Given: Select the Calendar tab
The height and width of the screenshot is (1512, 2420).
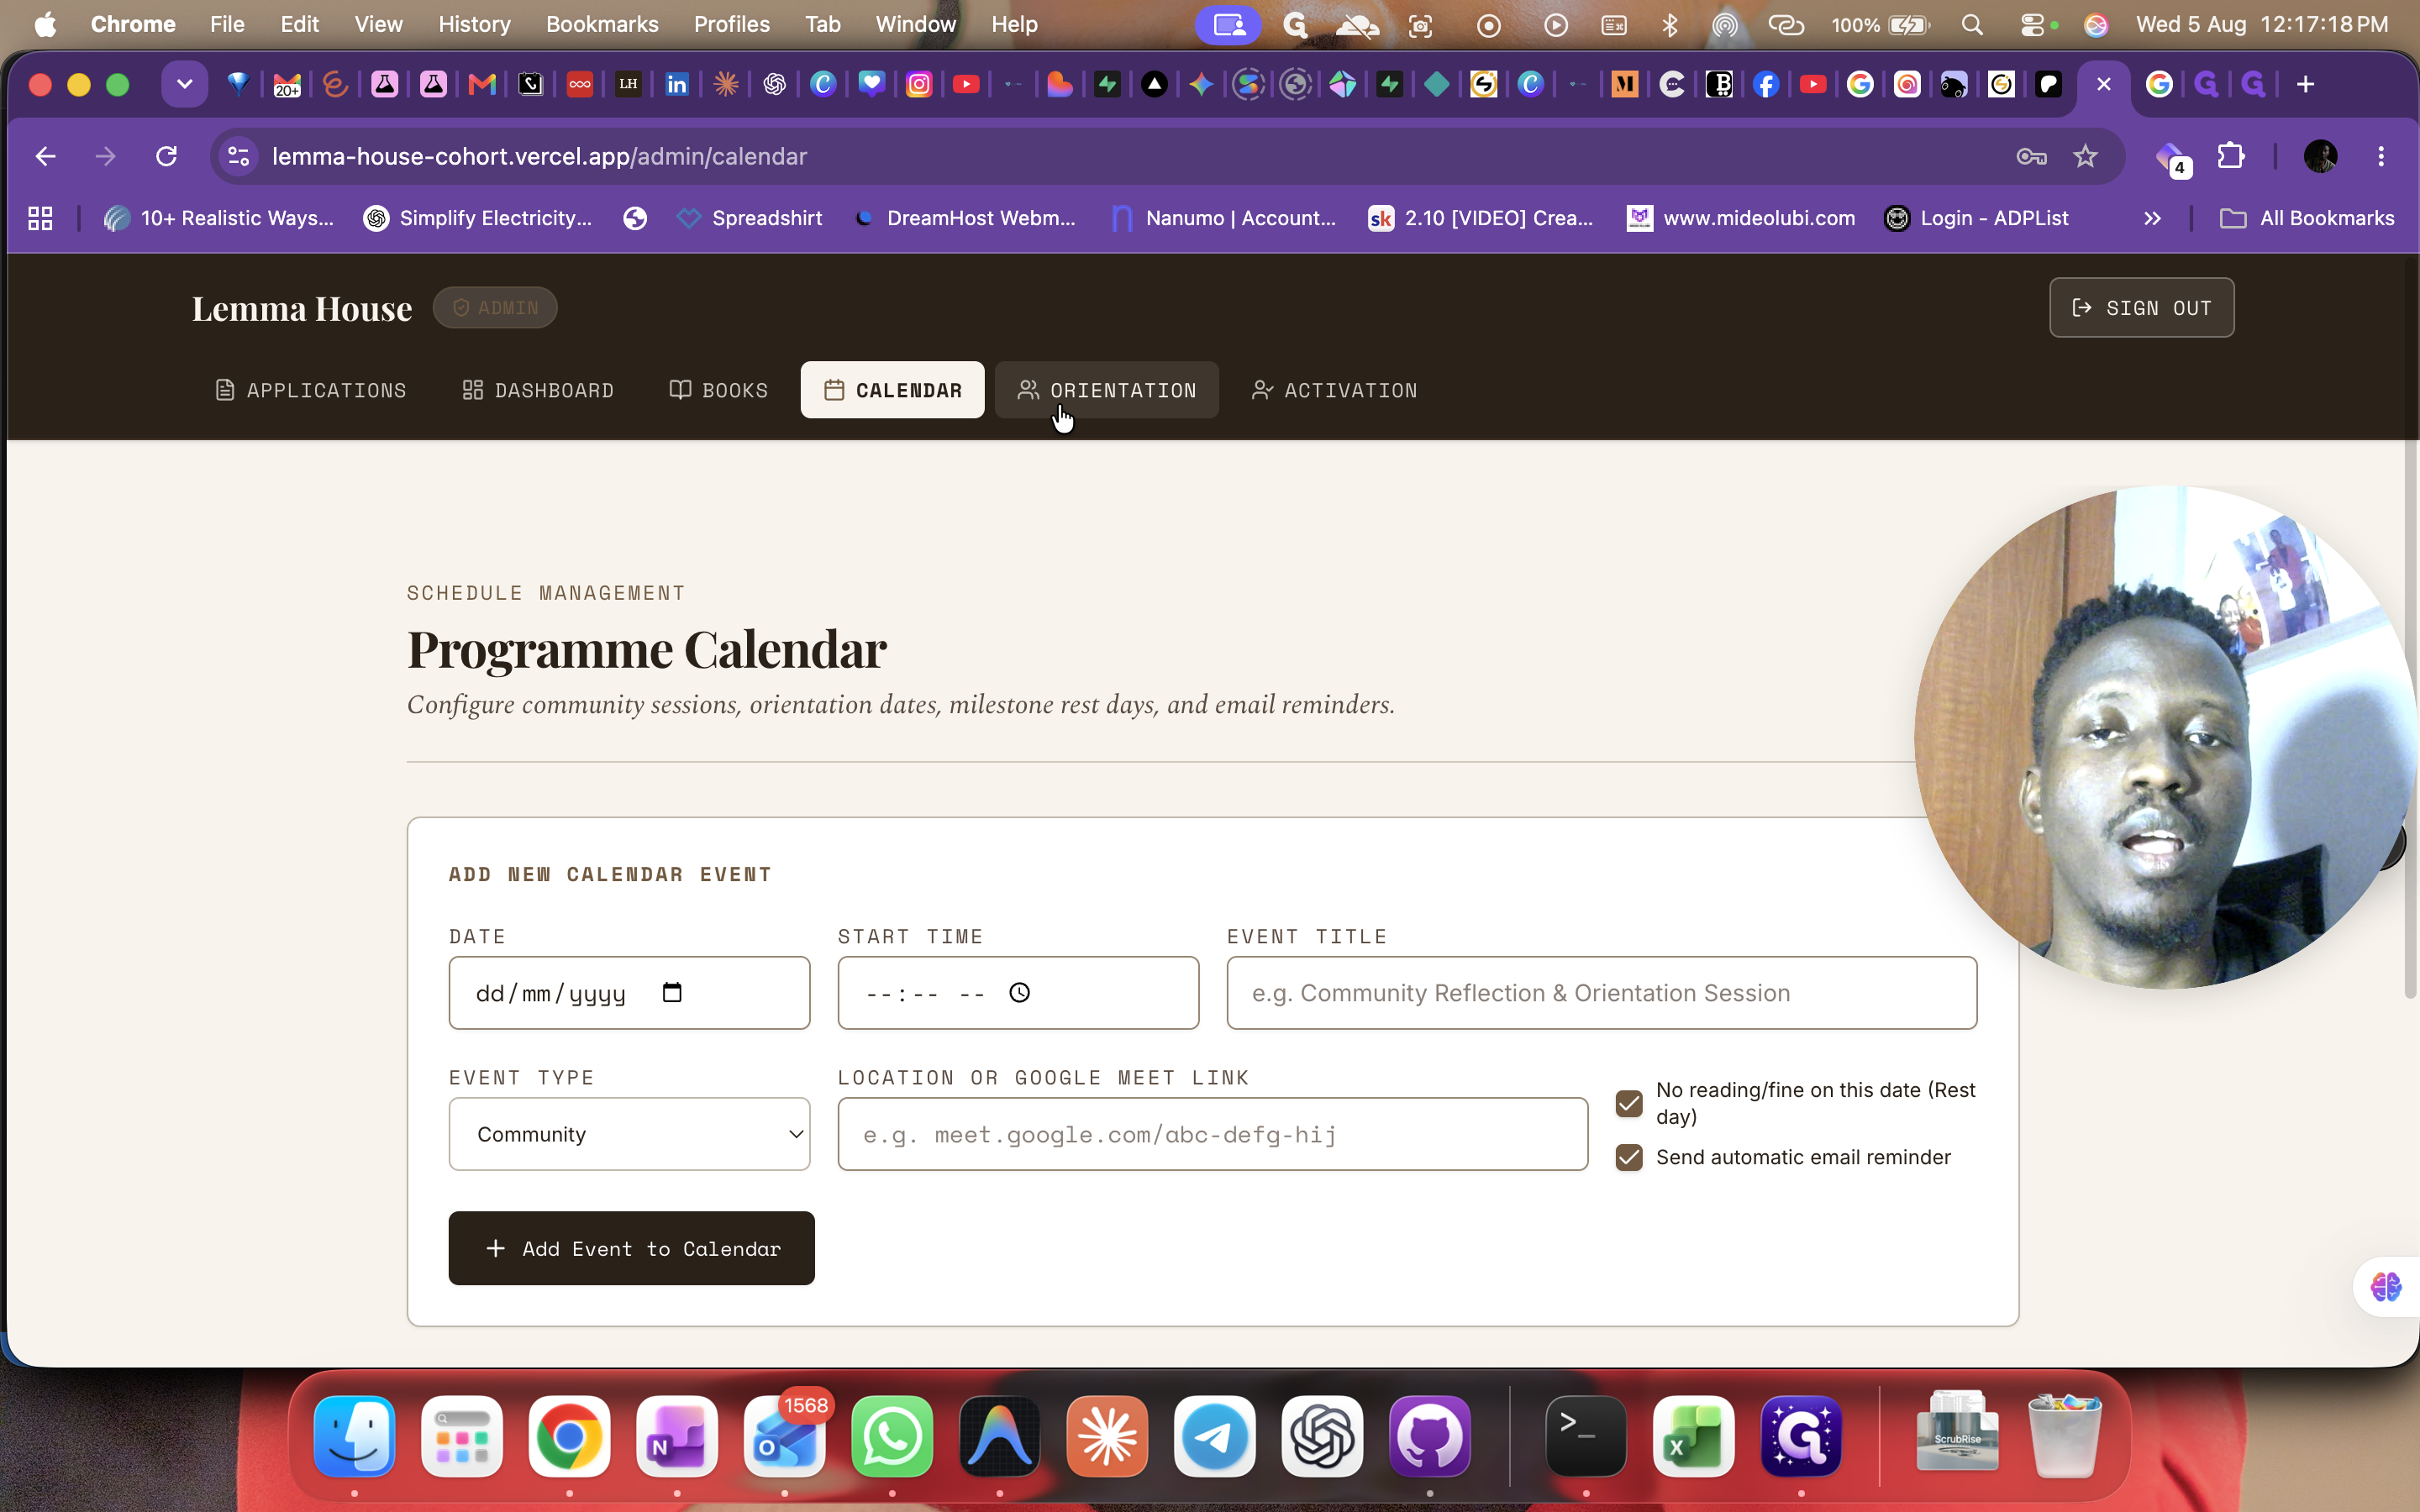Looking at the screenshot, I should (892, 390).
